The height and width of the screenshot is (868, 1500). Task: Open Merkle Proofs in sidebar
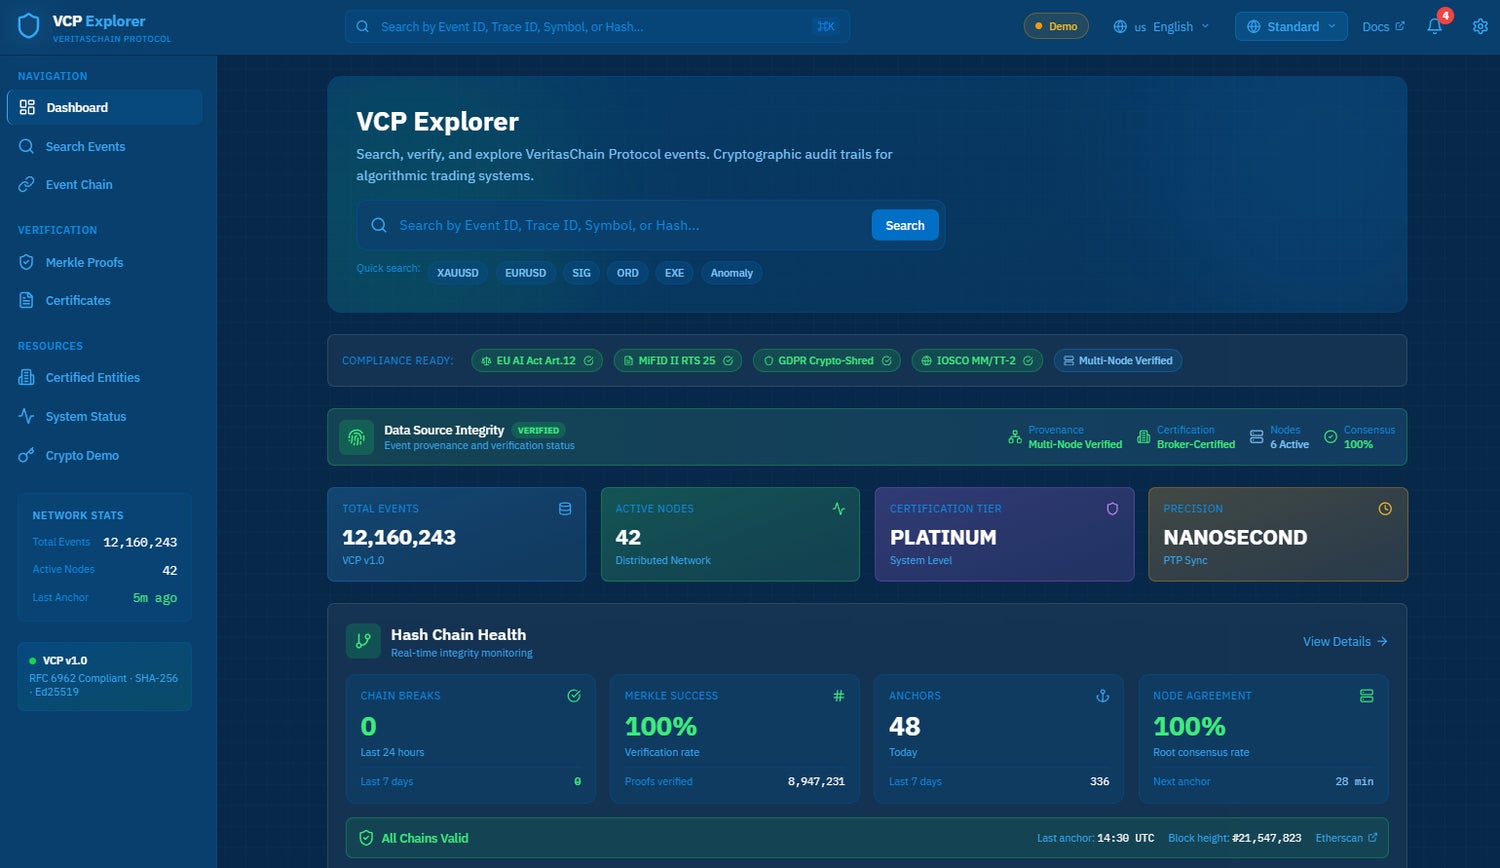[x=84, y=263]
